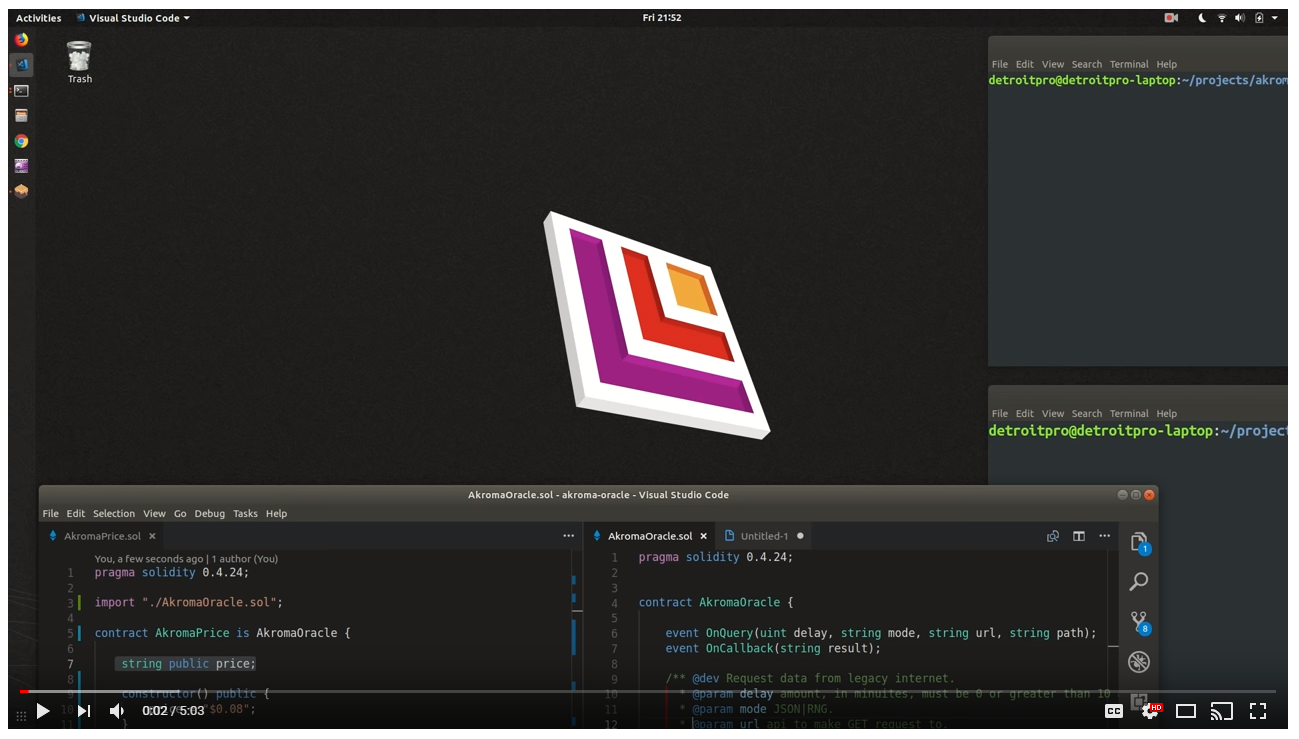
Task: Open the Explorer icon in VS Code activity bar
Action: click(1139, 543)
